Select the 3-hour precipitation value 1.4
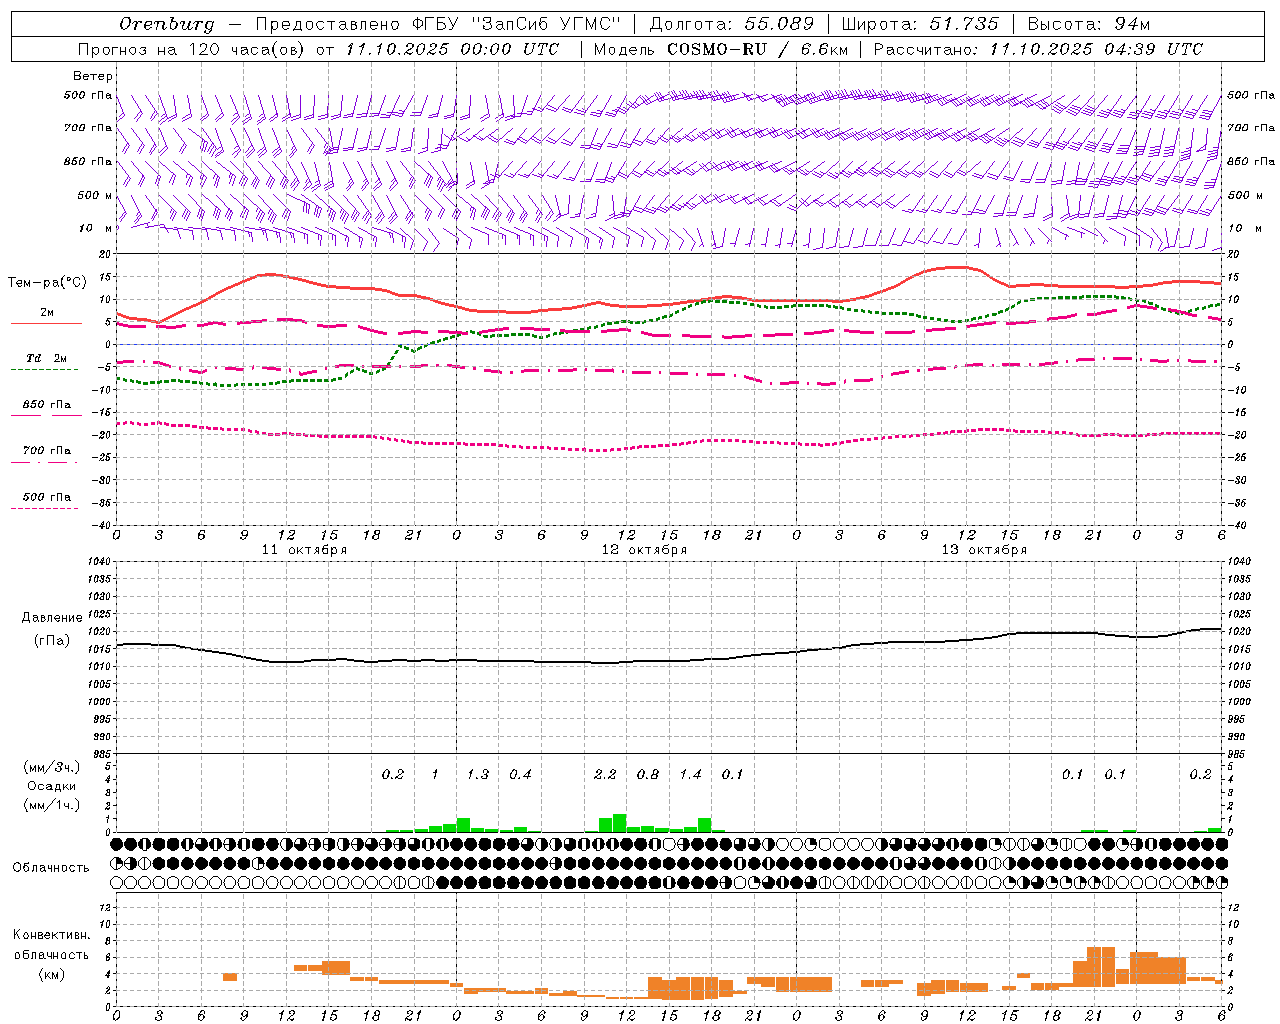Viewport: 1280px width, 1024px height. pos(691,774)
